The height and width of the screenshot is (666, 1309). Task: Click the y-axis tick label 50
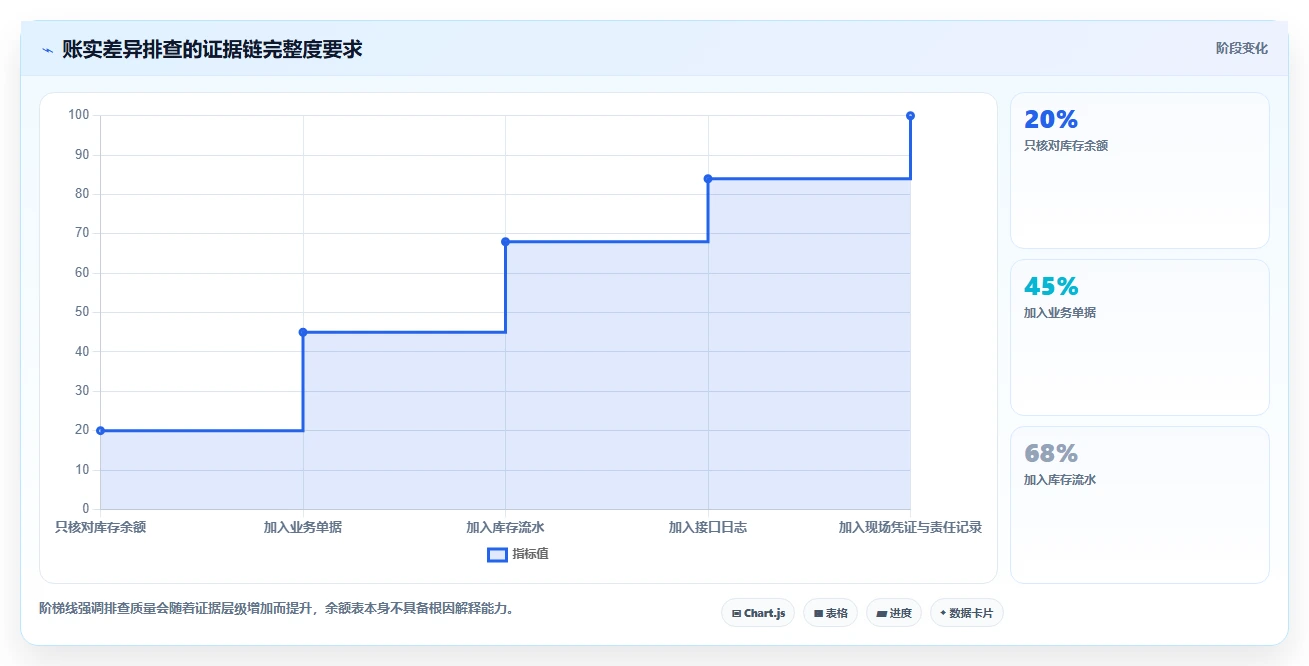(82, 312)
